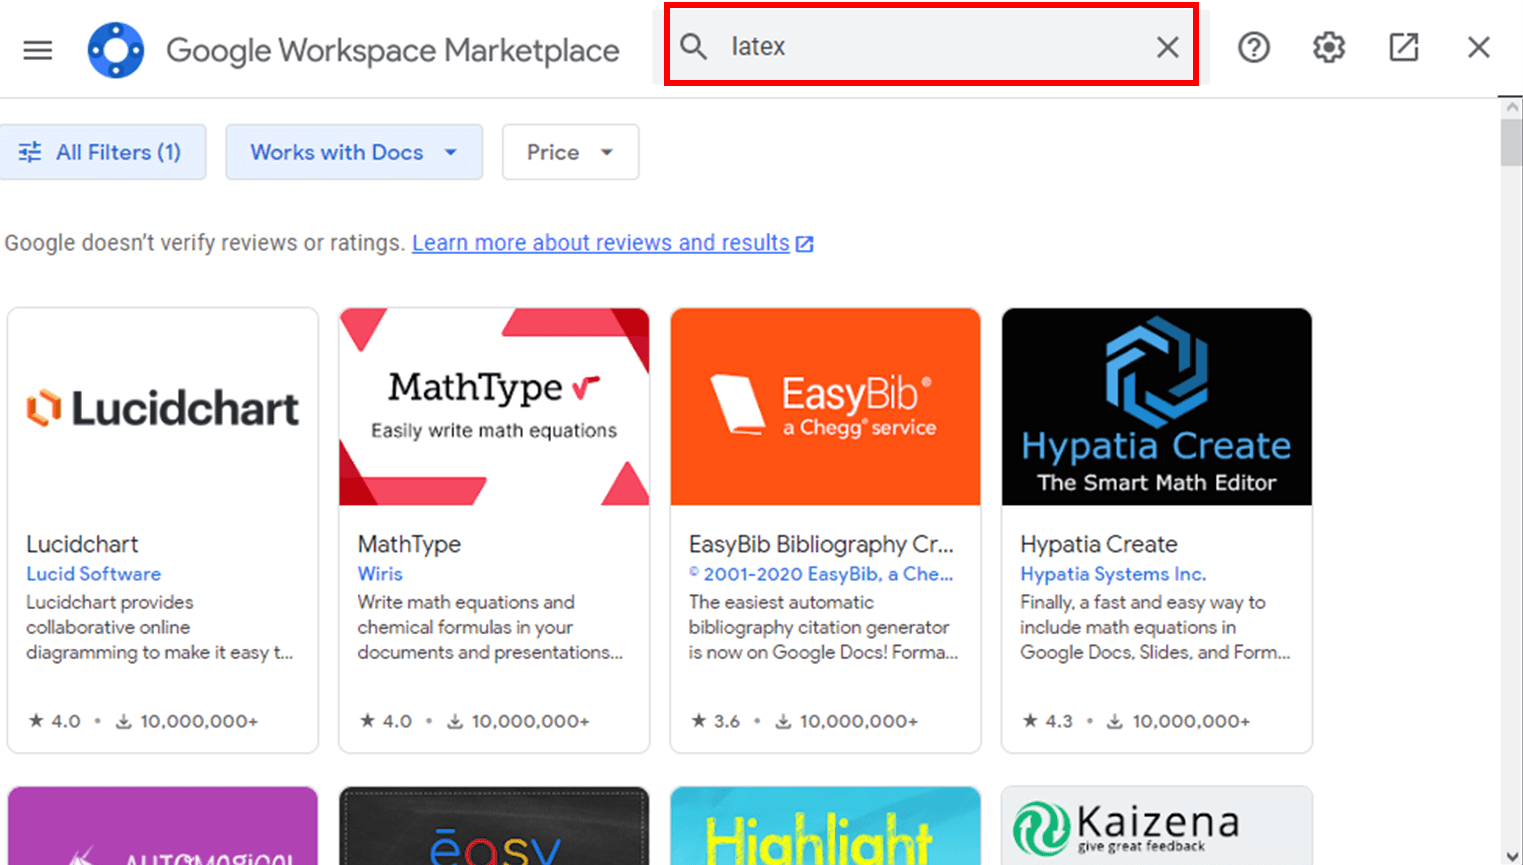Close the Marketplace dialog
Image resolution: width=1523 pixels, height=865 pixels.
1478,47
